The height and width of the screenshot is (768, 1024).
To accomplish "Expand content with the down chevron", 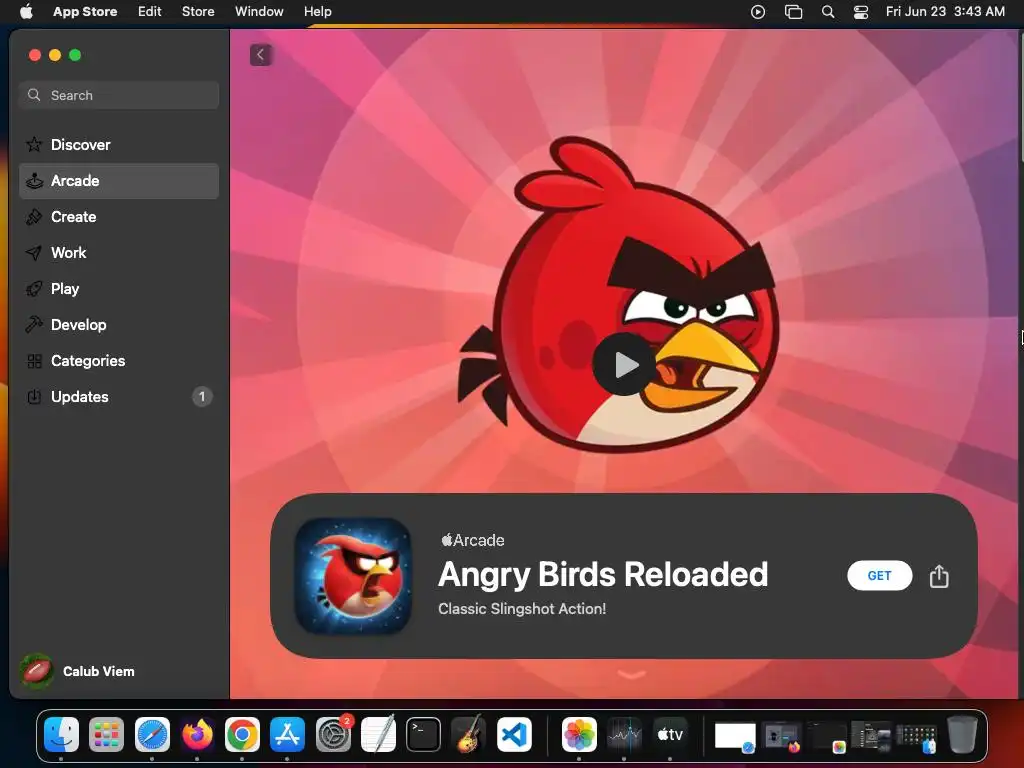I will click(x=631, y=675).
